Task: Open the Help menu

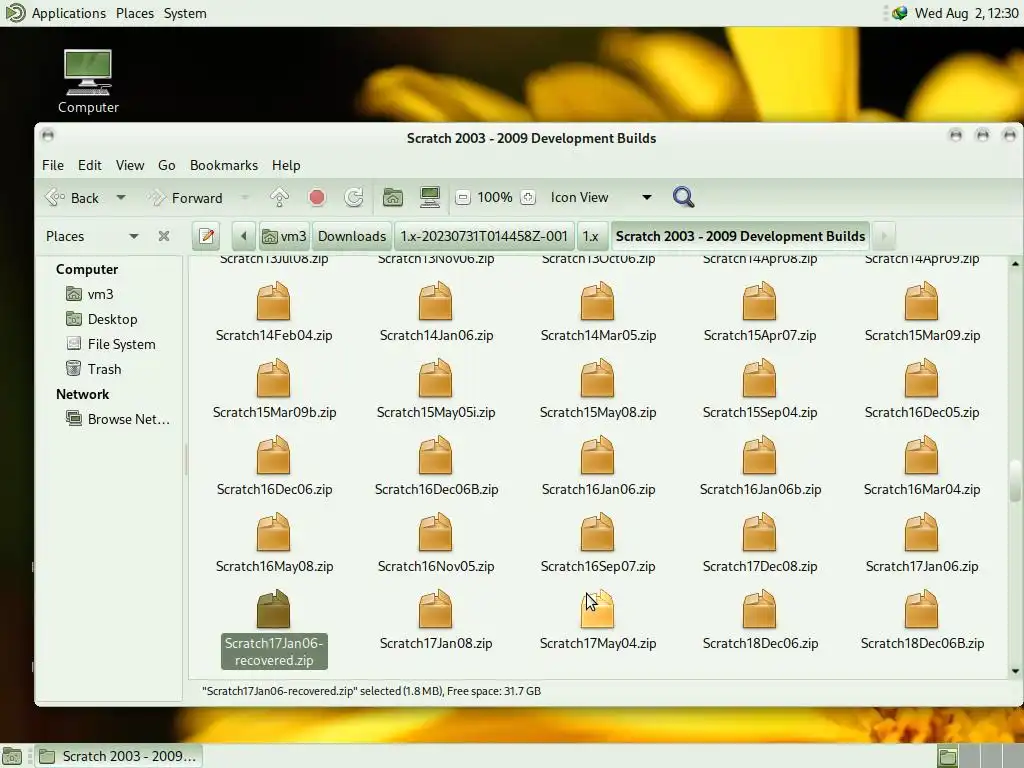Action: 286,165
